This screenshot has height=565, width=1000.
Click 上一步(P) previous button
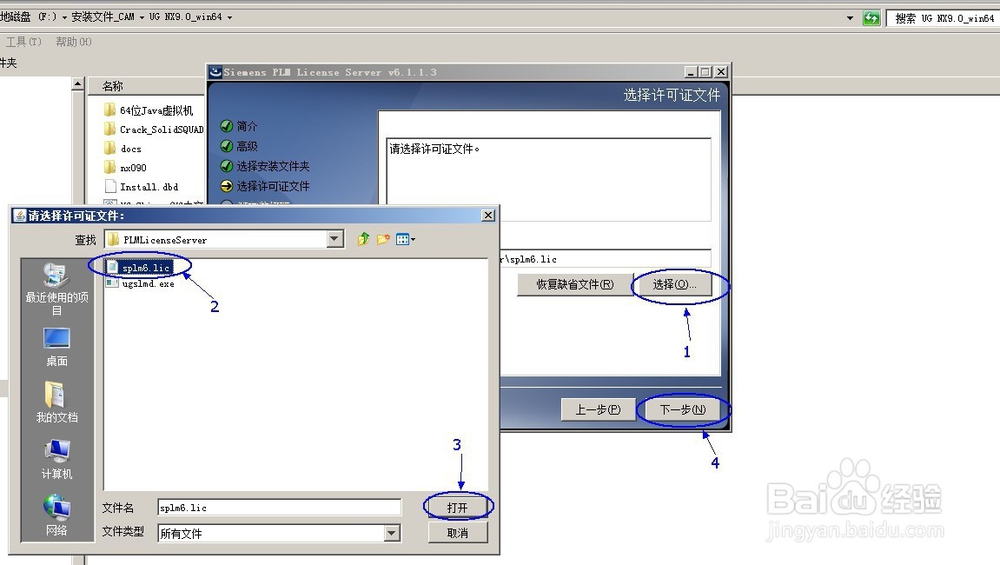(x=598, y=409)
